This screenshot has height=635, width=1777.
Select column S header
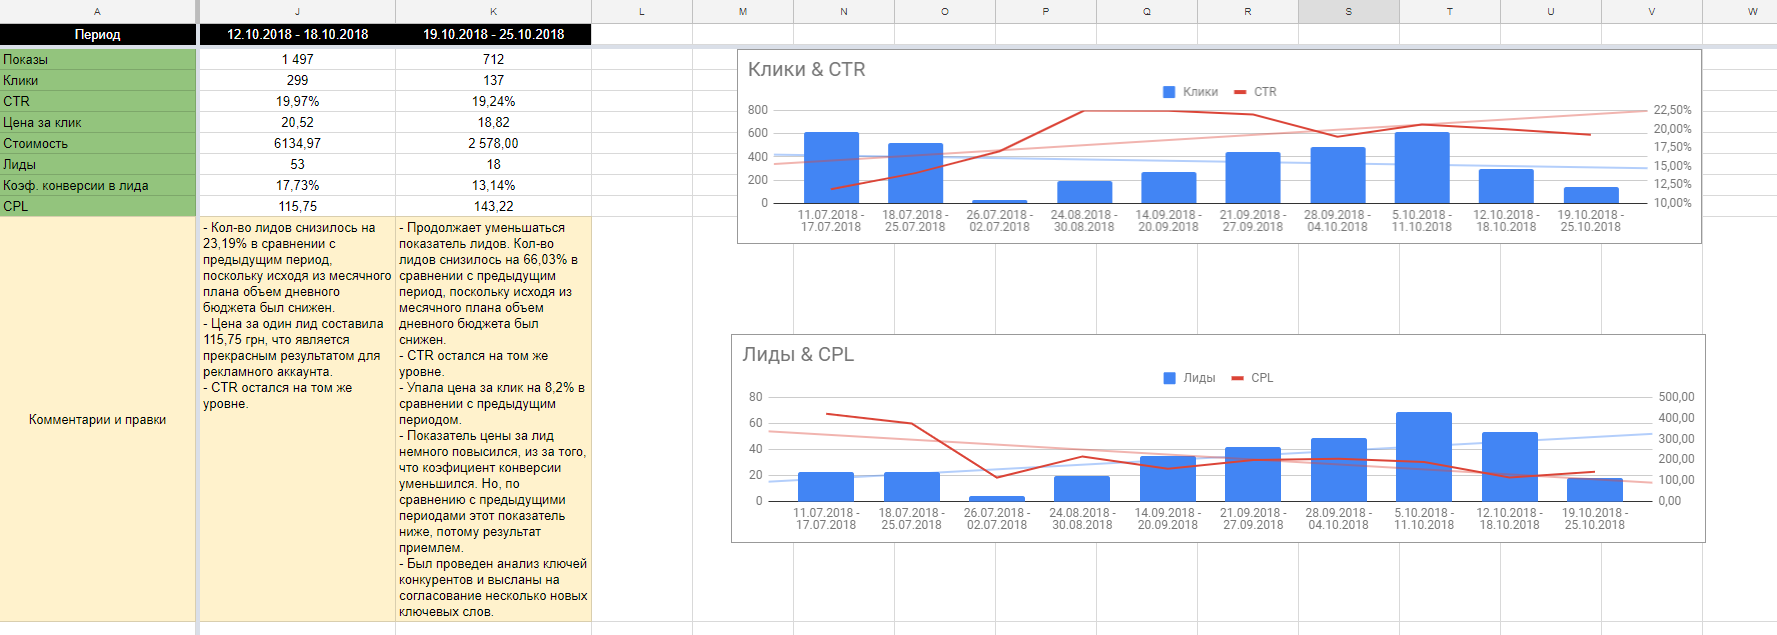tap(1348, 11)
